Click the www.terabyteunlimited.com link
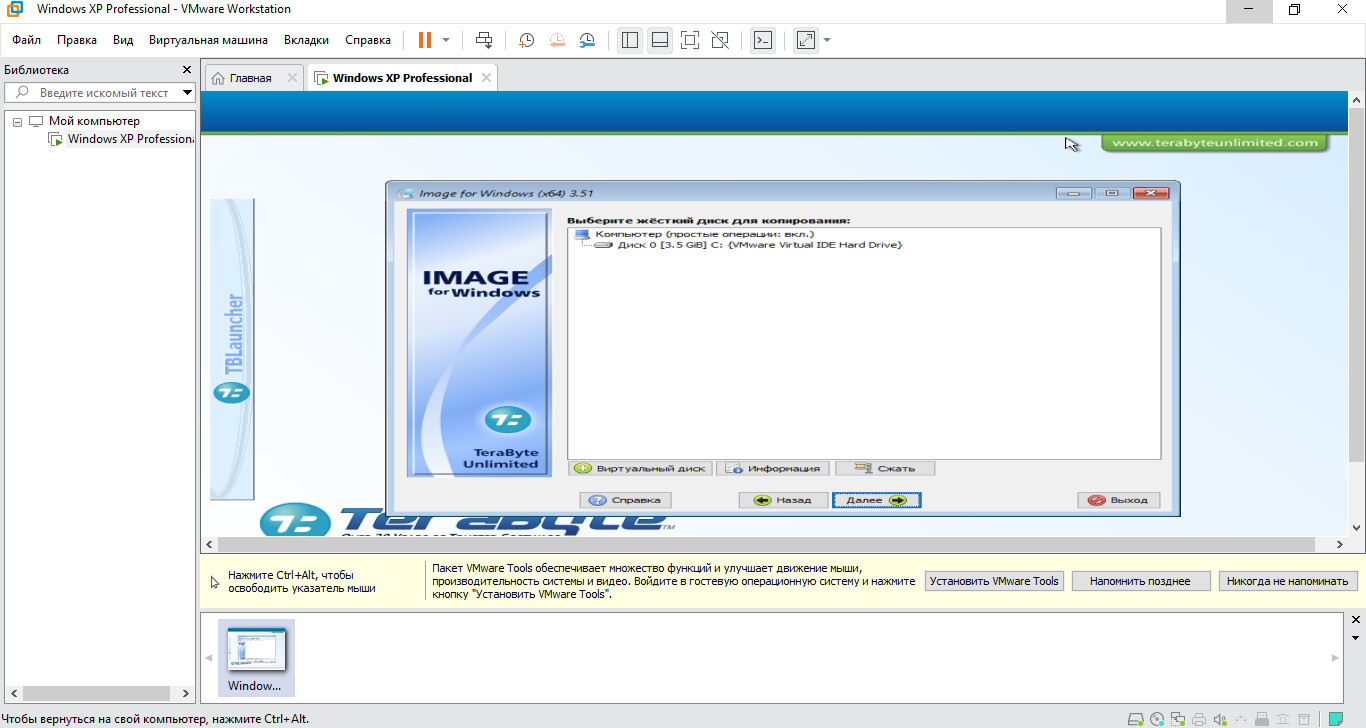The height and width of the screenshot is (728, 1366). [x=1215, y=143]
